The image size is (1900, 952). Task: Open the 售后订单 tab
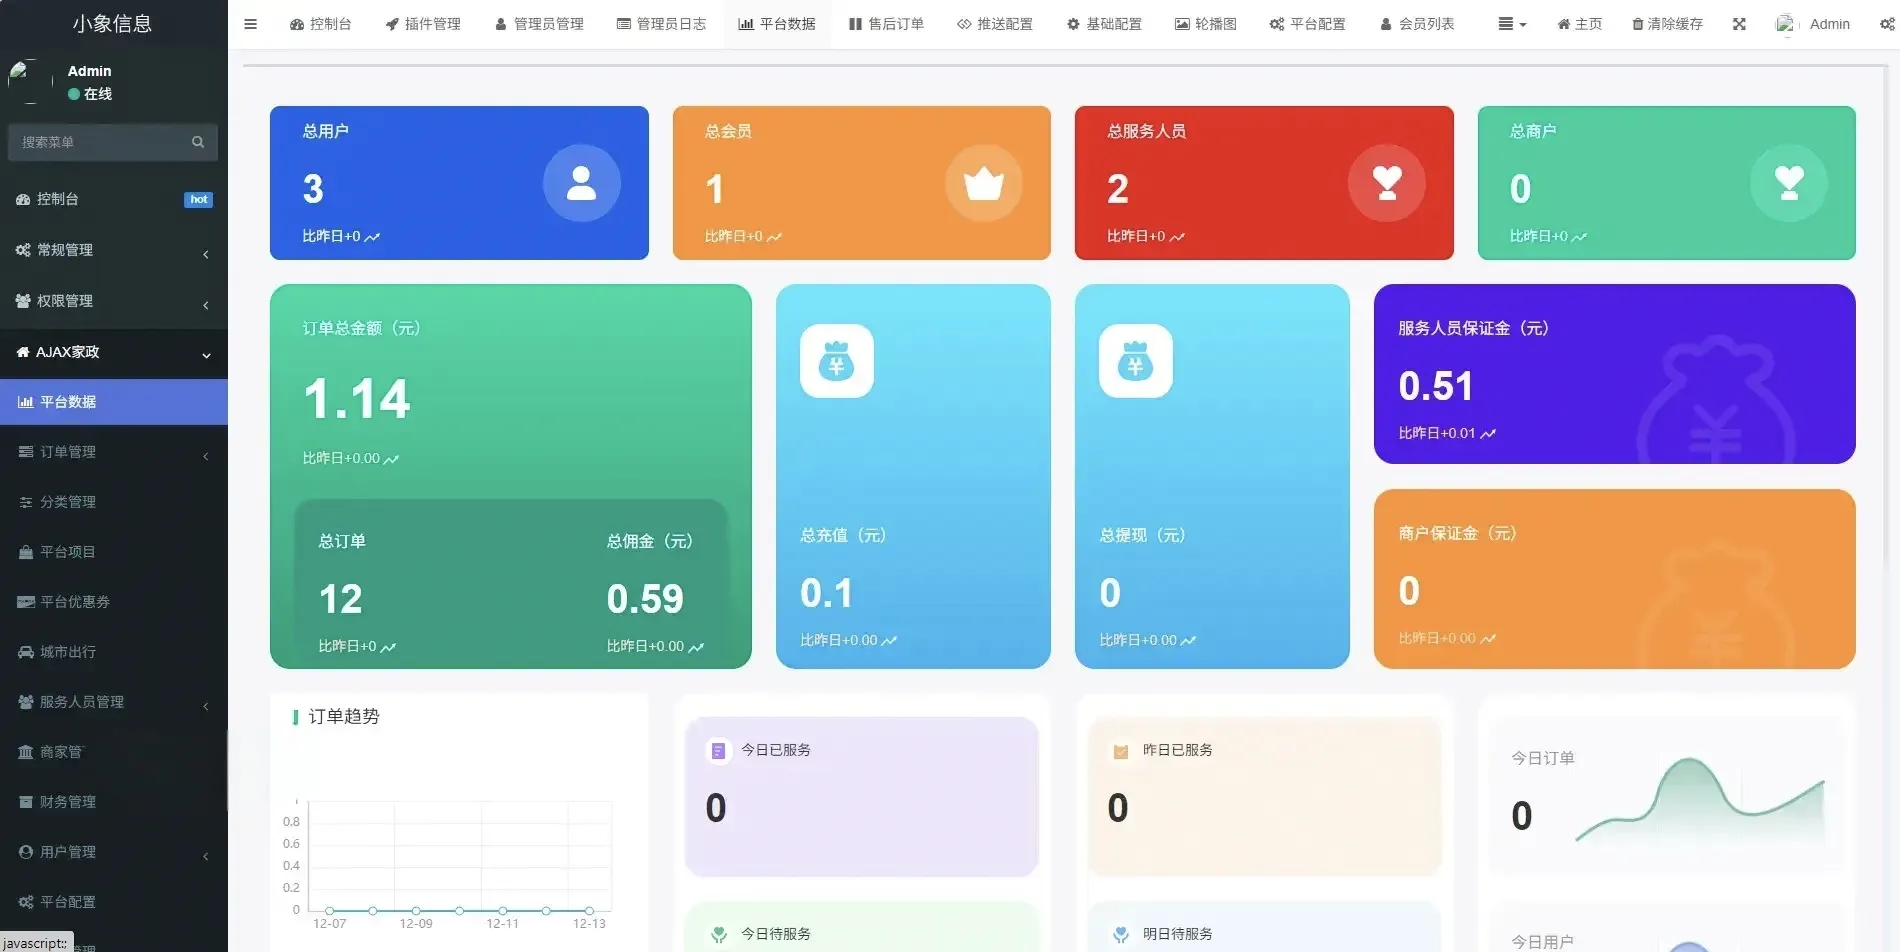pyautogui.click(x=886, y=24)
